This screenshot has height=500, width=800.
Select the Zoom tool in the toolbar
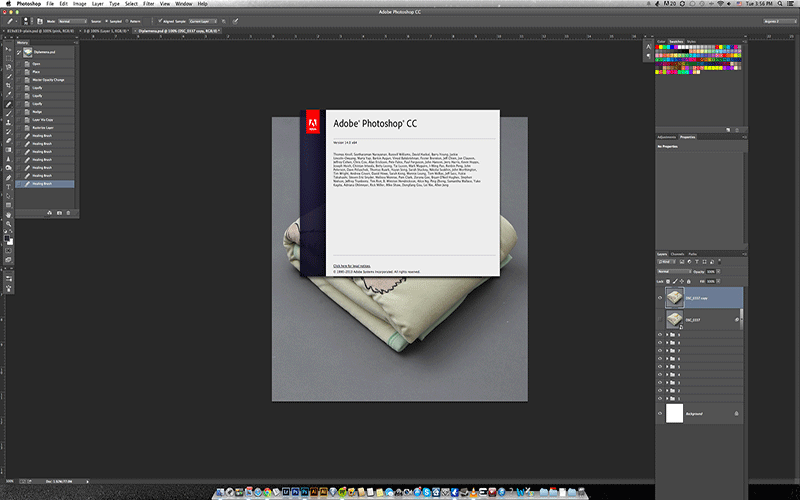9,223
